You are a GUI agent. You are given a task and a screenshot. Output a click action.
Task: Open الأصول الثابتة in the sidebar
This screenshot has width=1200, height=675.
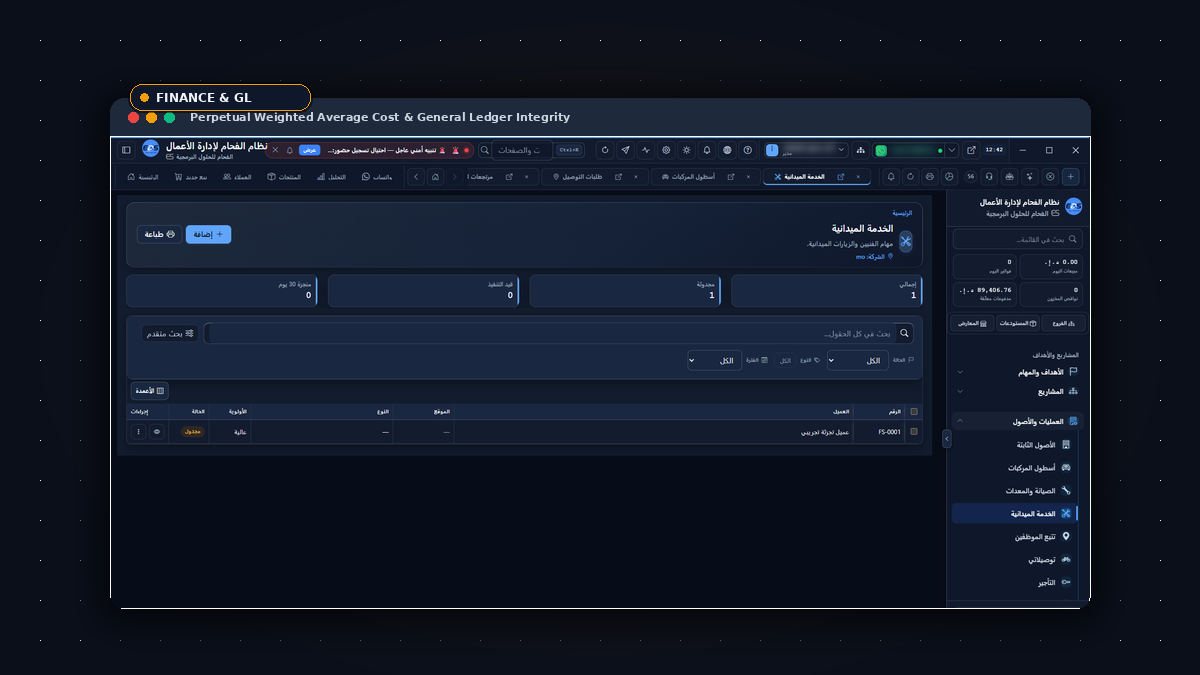(1015, 444)
